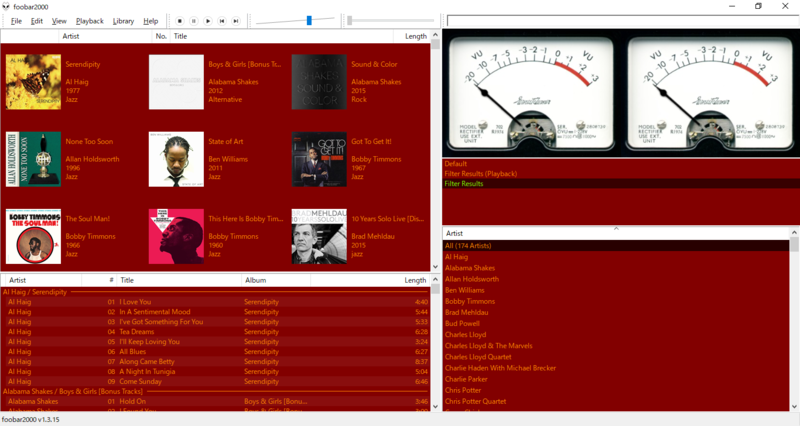This screenshot has width=800, height=426.
Task: Start playback with the Play button
Action: 208,21
